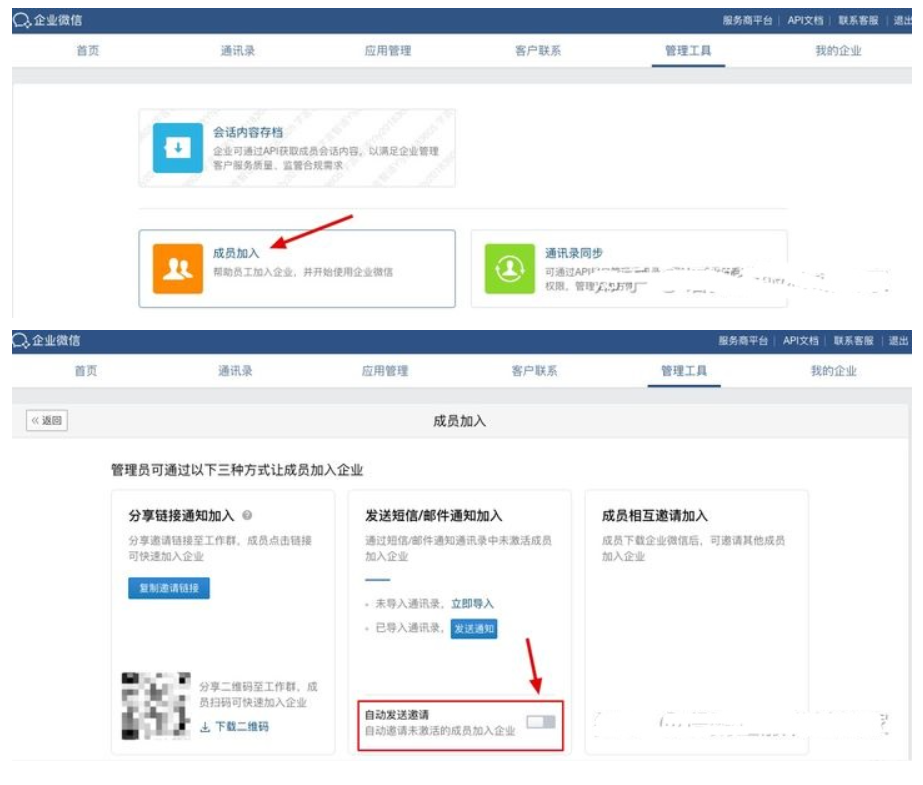
Task: Follow the 立即导入 link
Action: click(x=472, y=604)
